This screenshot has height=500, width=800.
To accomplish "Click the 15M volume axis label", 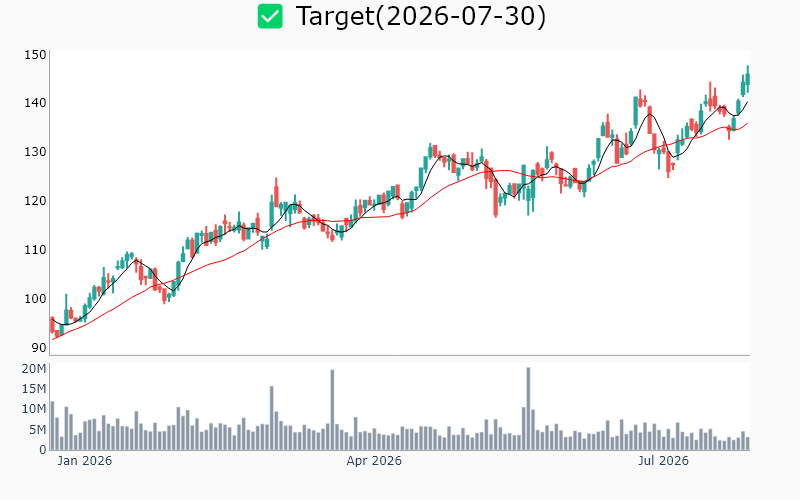I will point(34,389).
